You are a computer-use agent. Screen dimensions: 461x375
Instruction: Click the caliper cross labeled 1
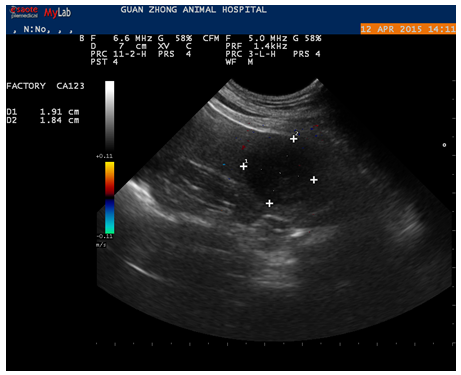point(244,166)
